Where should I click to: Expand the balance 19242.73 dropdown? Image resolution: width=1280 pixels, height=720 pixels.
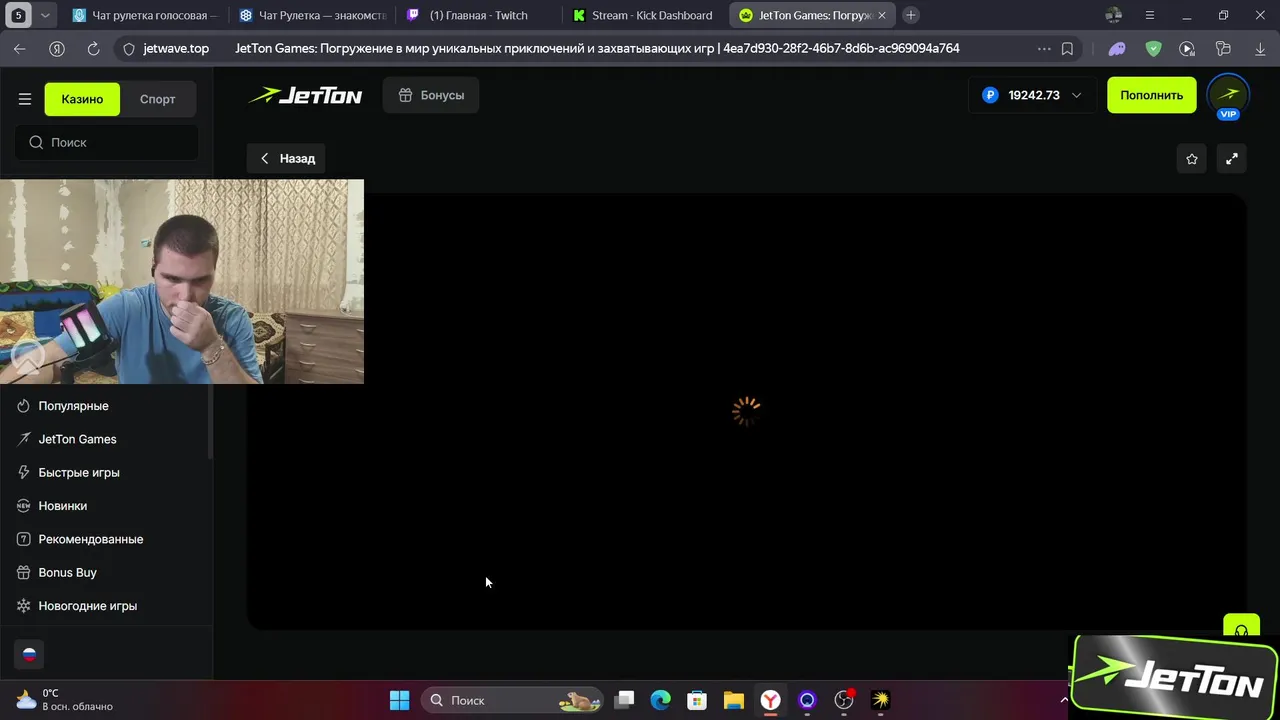point(1033,95)
